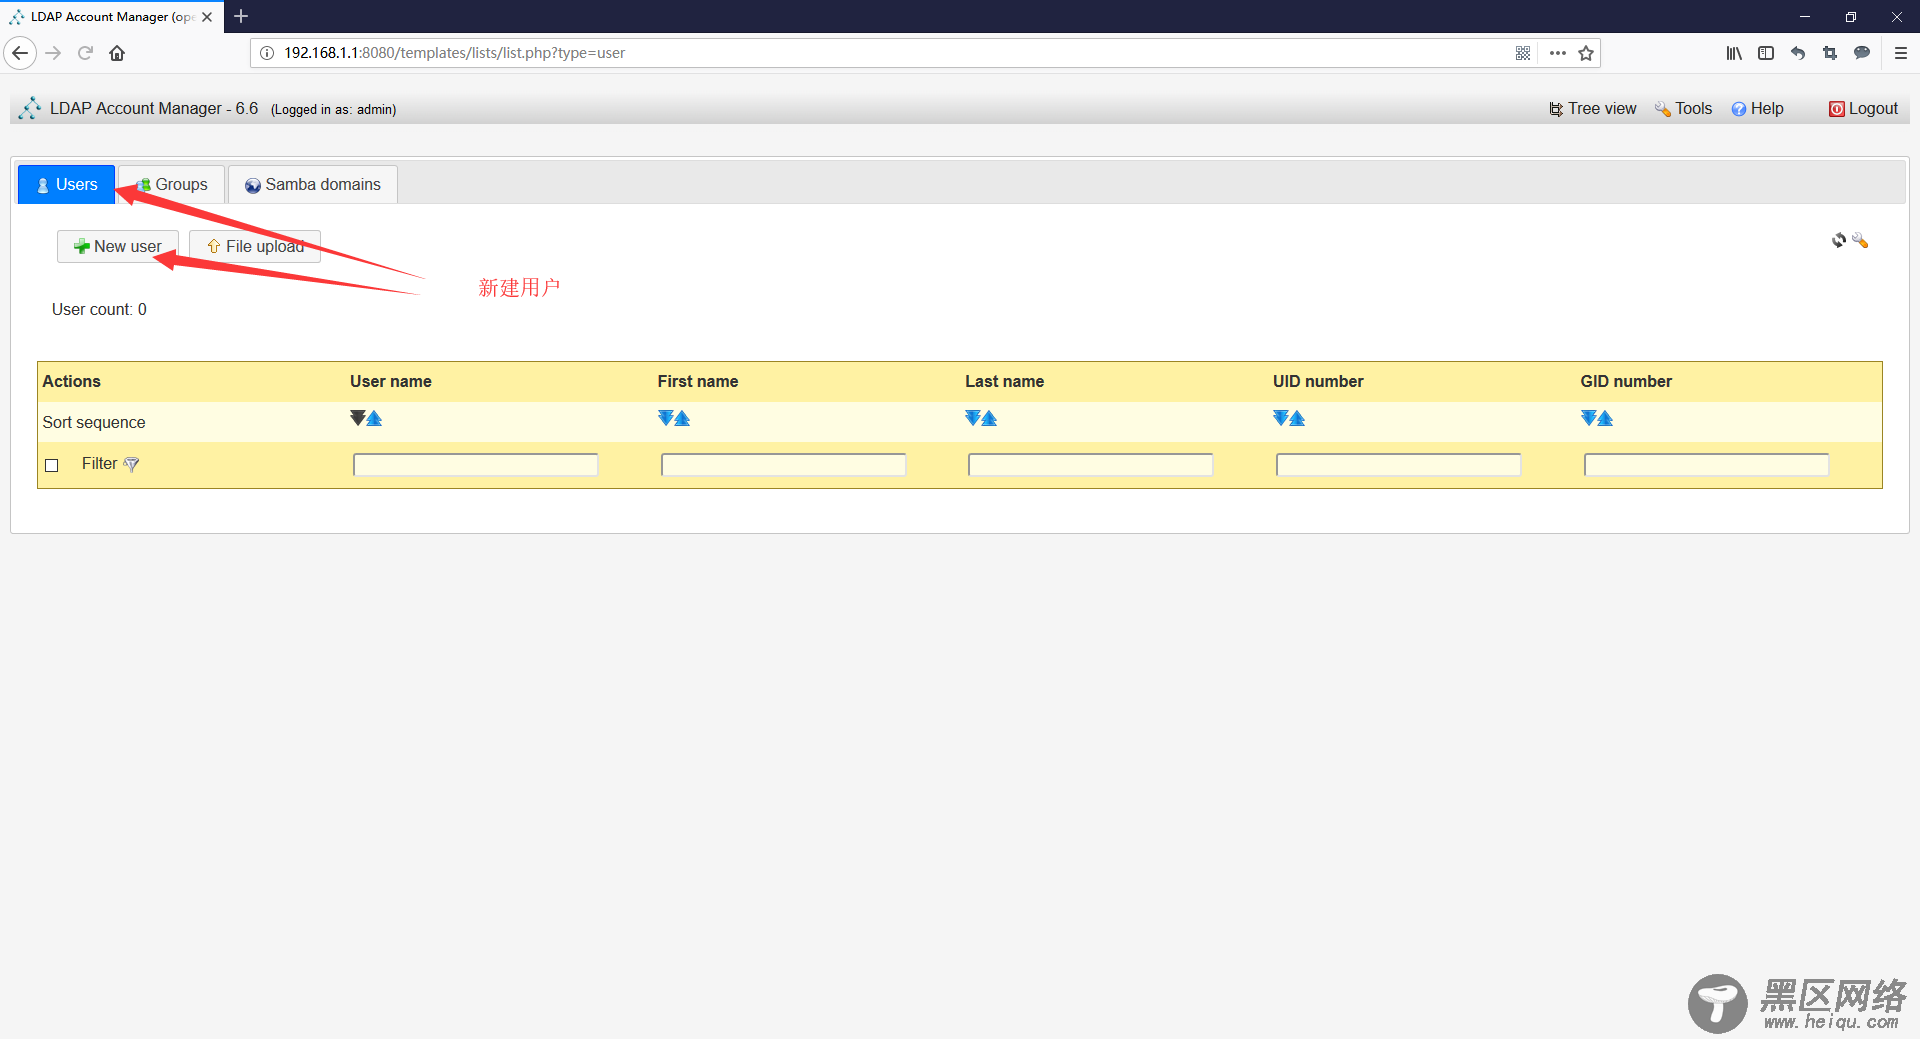The image size is (1920, 1039).
Task: Sort User name ascending arrow
Action: point(374,418)
